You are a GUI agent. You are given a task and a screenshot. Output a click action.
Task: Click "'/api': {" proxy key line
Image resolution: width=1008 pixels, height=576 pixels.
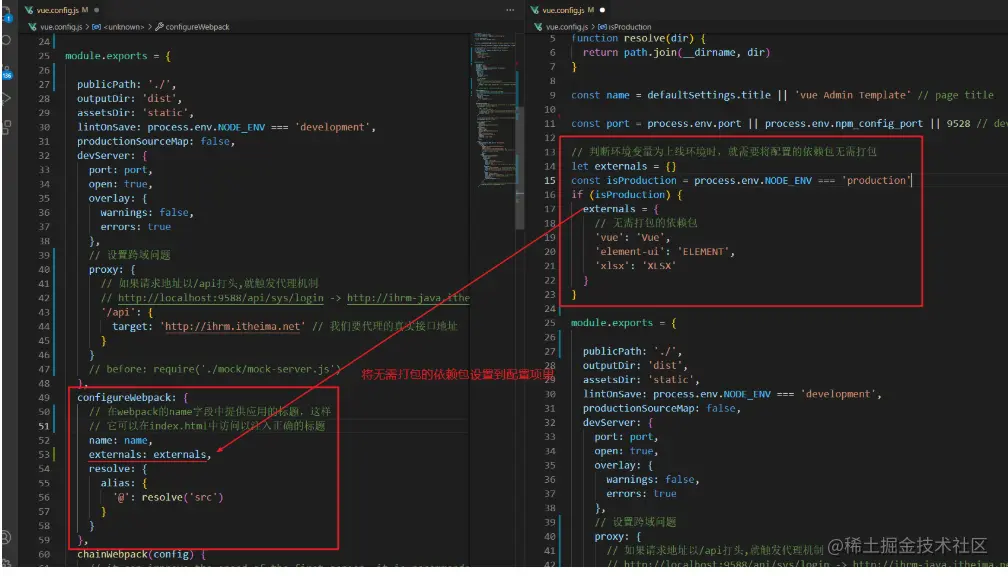(127, 312)
